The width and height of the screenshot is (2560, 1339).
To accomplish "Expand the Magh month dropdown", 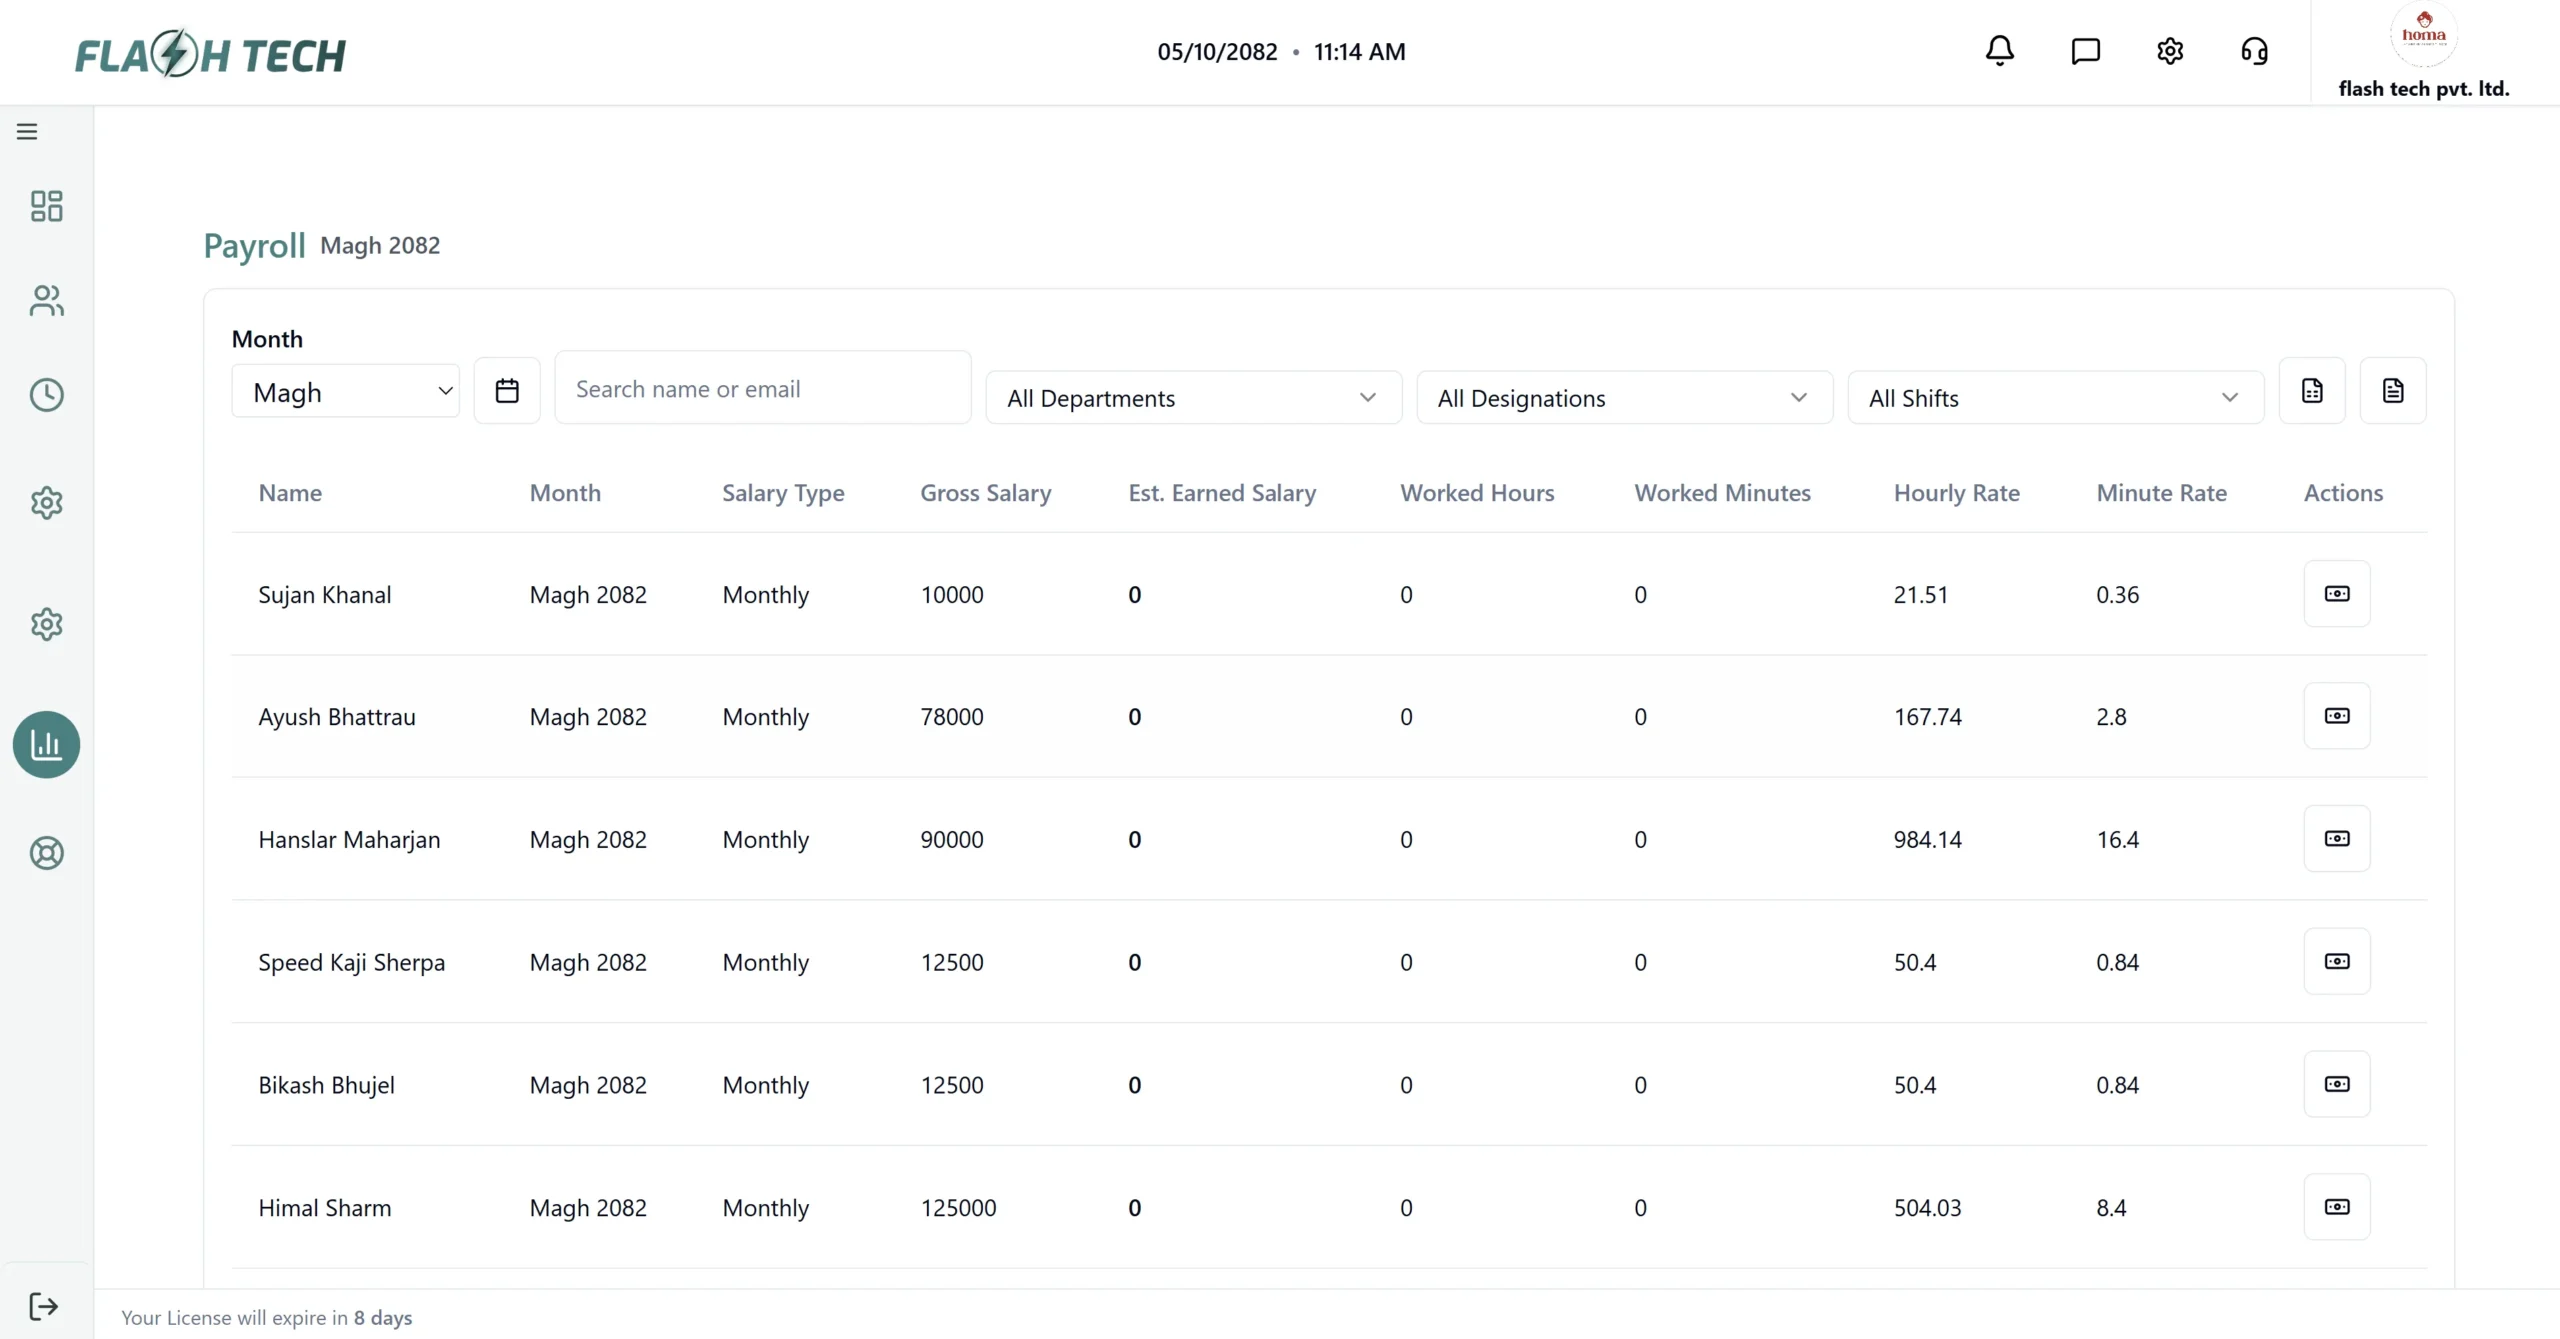I will click(x=345, y=392).
